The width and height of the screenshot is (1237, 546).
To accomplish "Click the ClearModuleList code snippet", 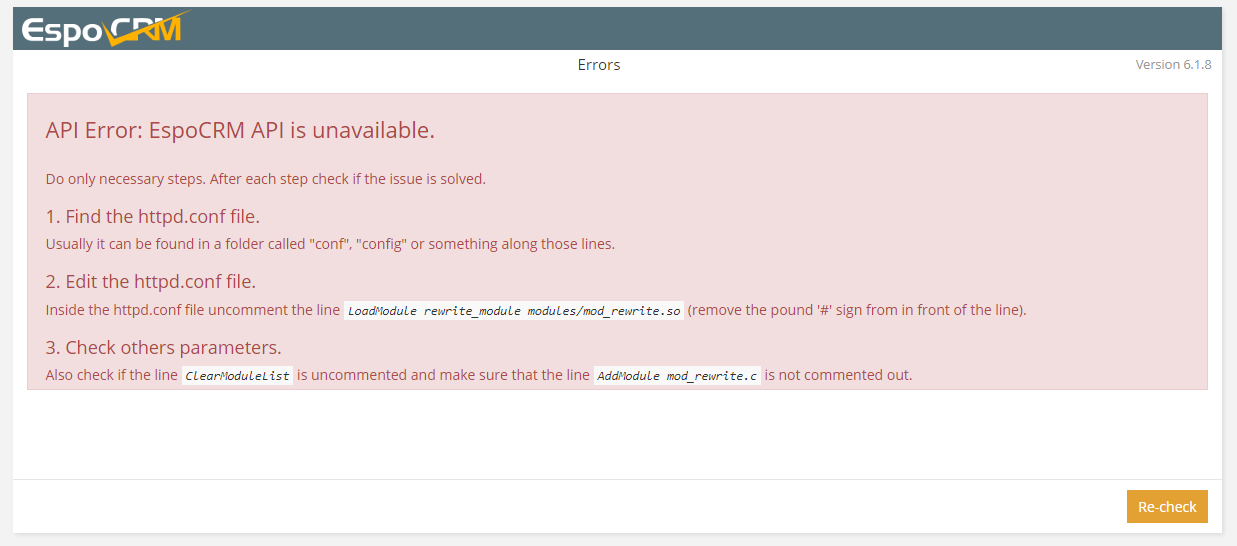I will click(x=237, y=377).
